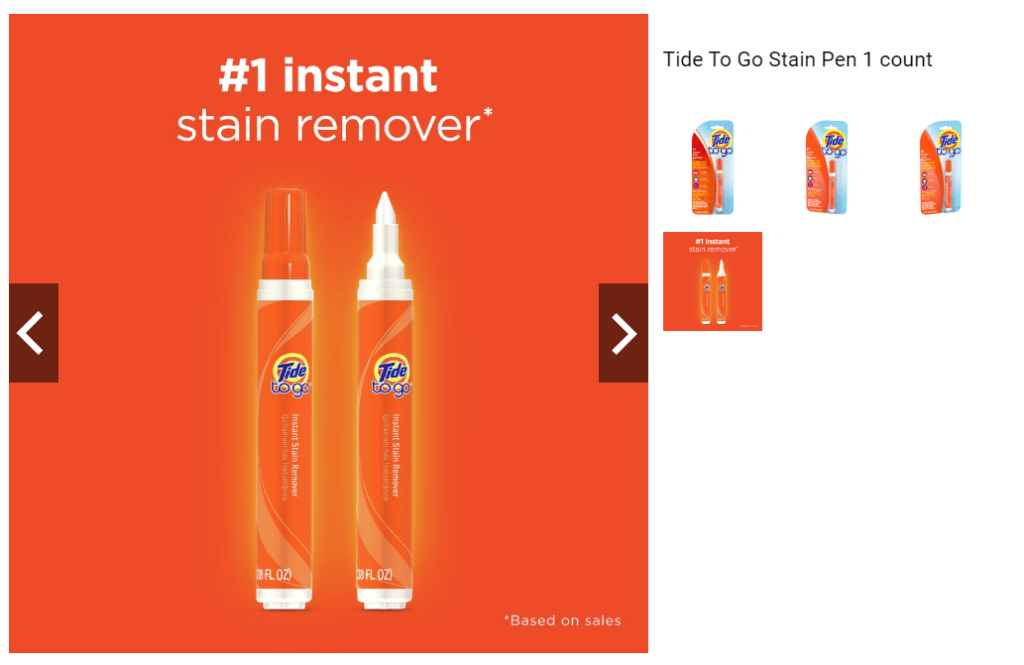
Task: Click 'Instant Stain Remover' text on capped pen
Action: [x=295, y=455]
